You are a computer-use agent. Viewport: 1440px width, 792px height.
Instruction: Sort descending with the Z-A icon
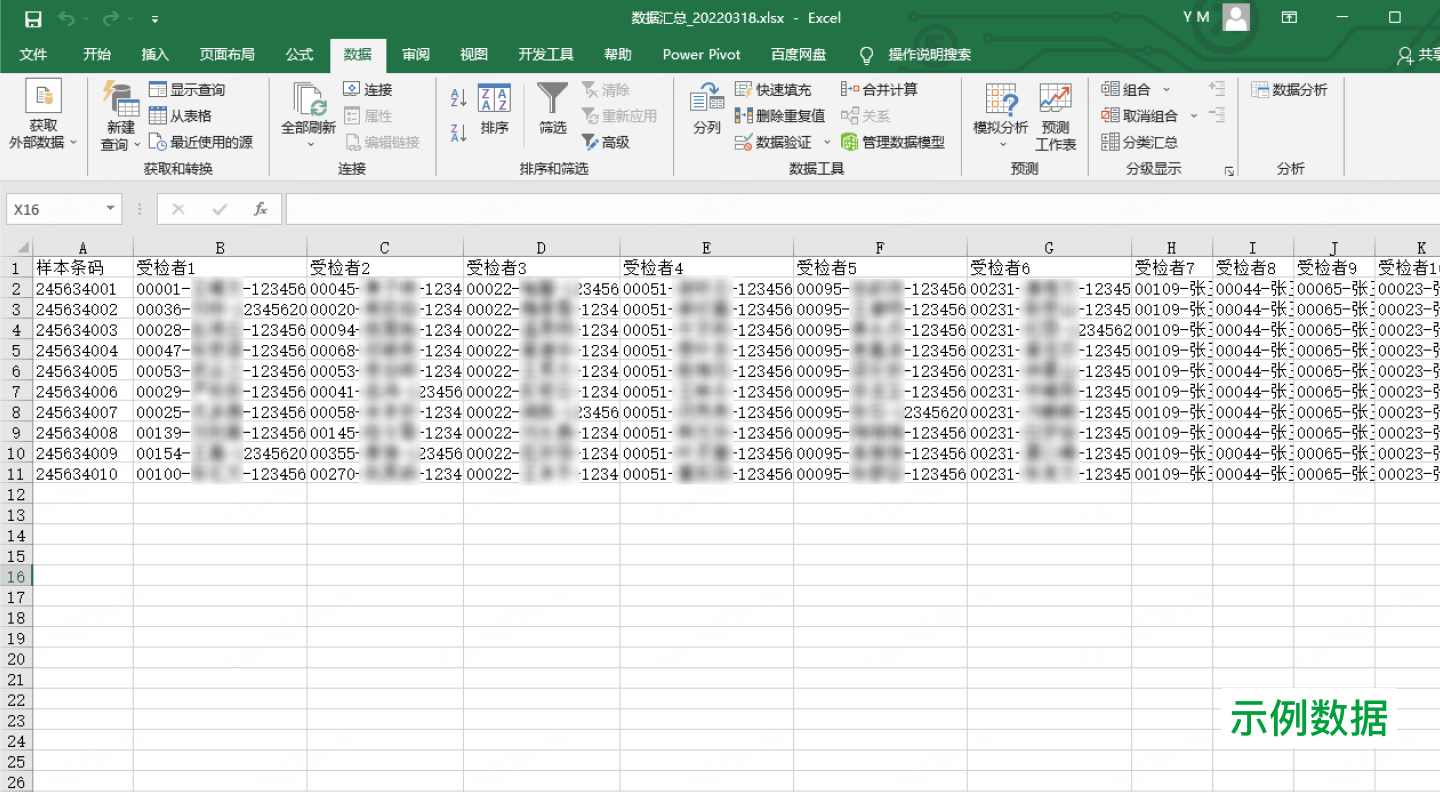(x=459, y=133)
